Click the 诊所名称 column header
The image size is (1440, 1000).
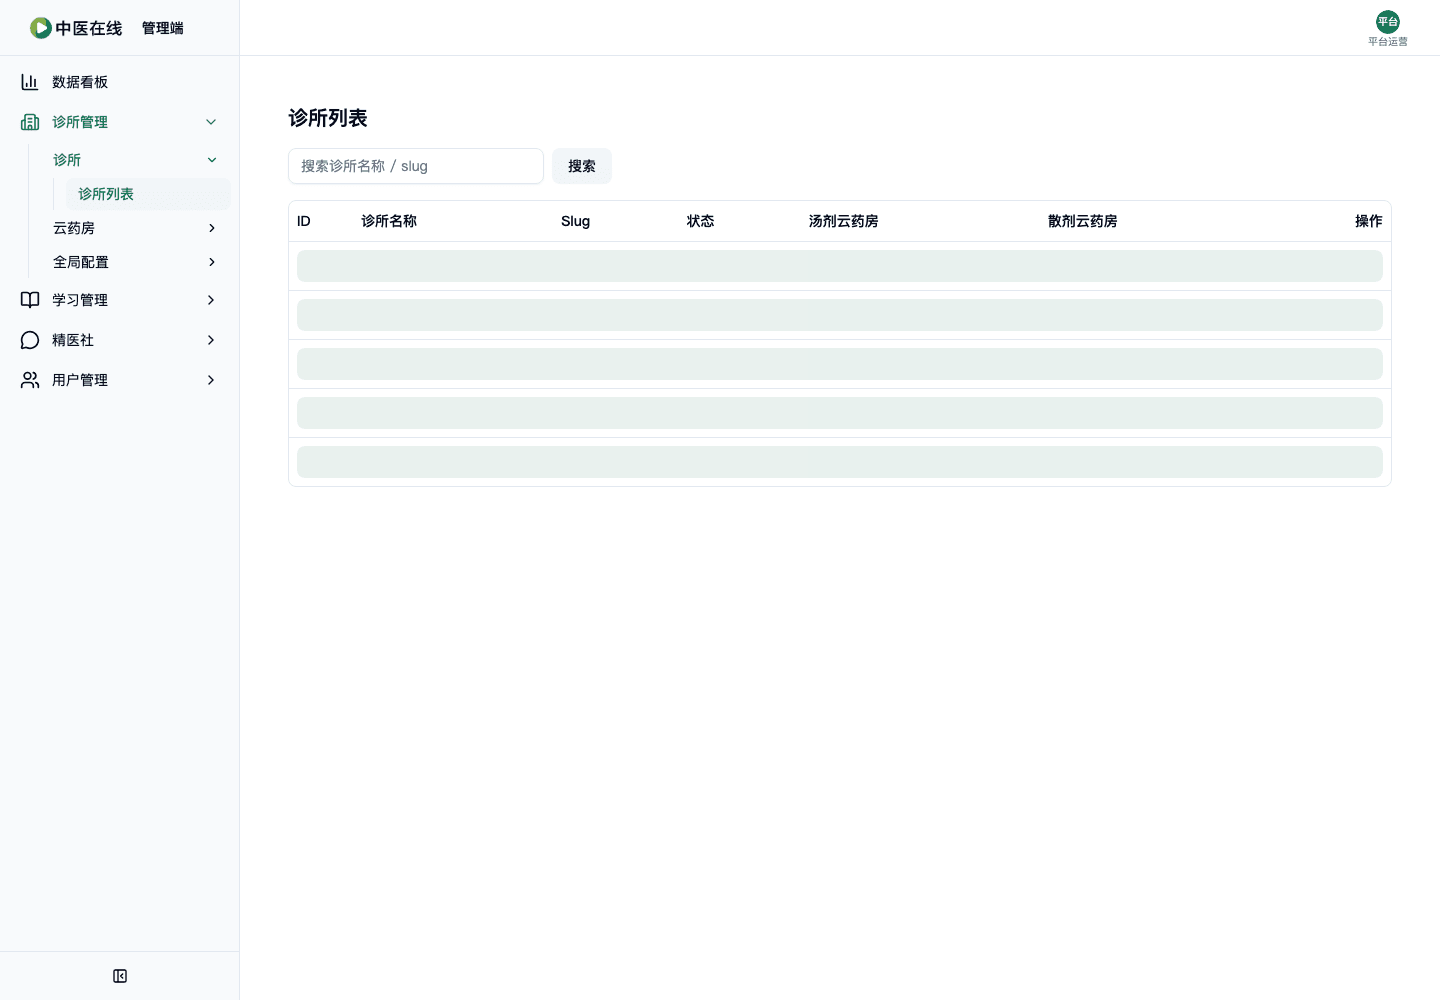(389, 221)
